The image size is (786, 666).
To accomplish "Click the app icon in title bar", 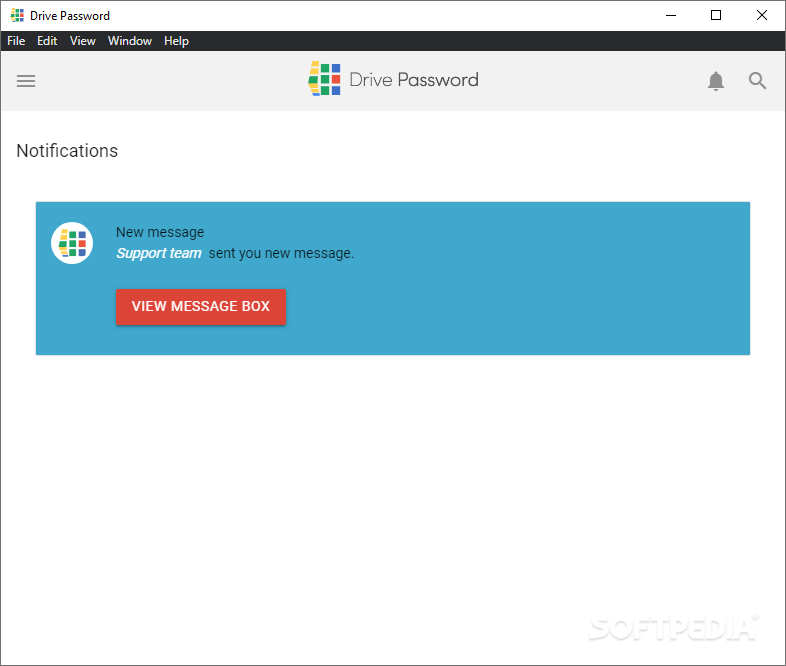I will tap(17, 16).
